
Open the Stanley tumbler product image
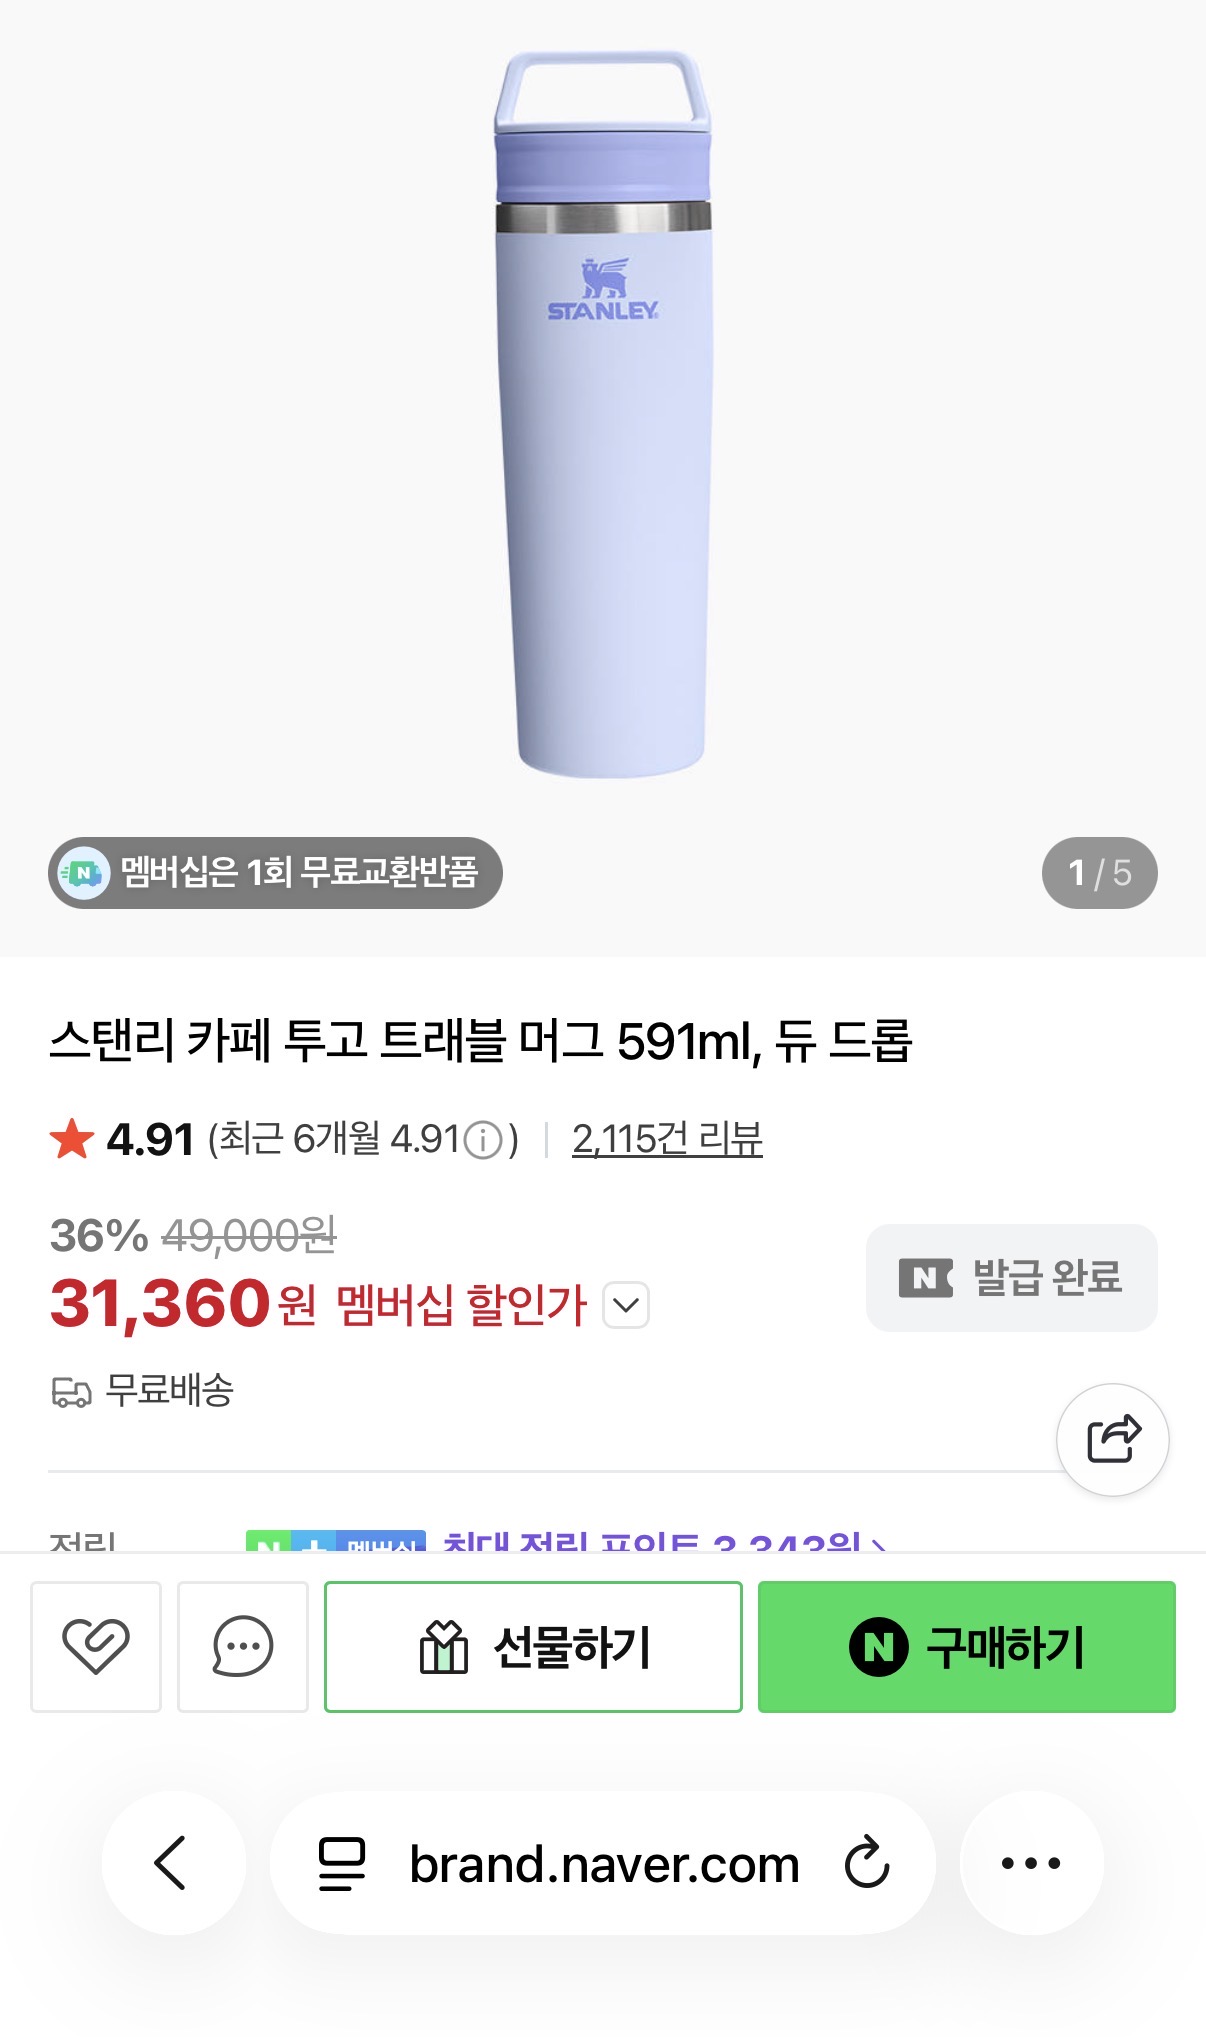tap(603, 420)
